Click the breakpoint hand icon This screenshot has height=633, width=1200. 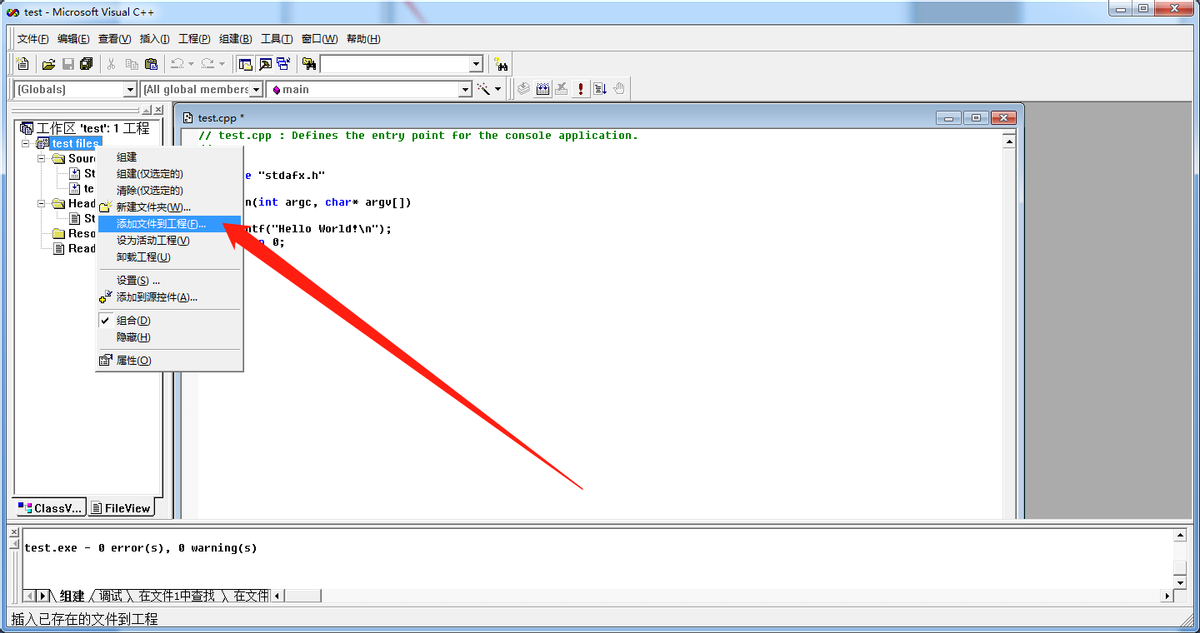[619, 89]
